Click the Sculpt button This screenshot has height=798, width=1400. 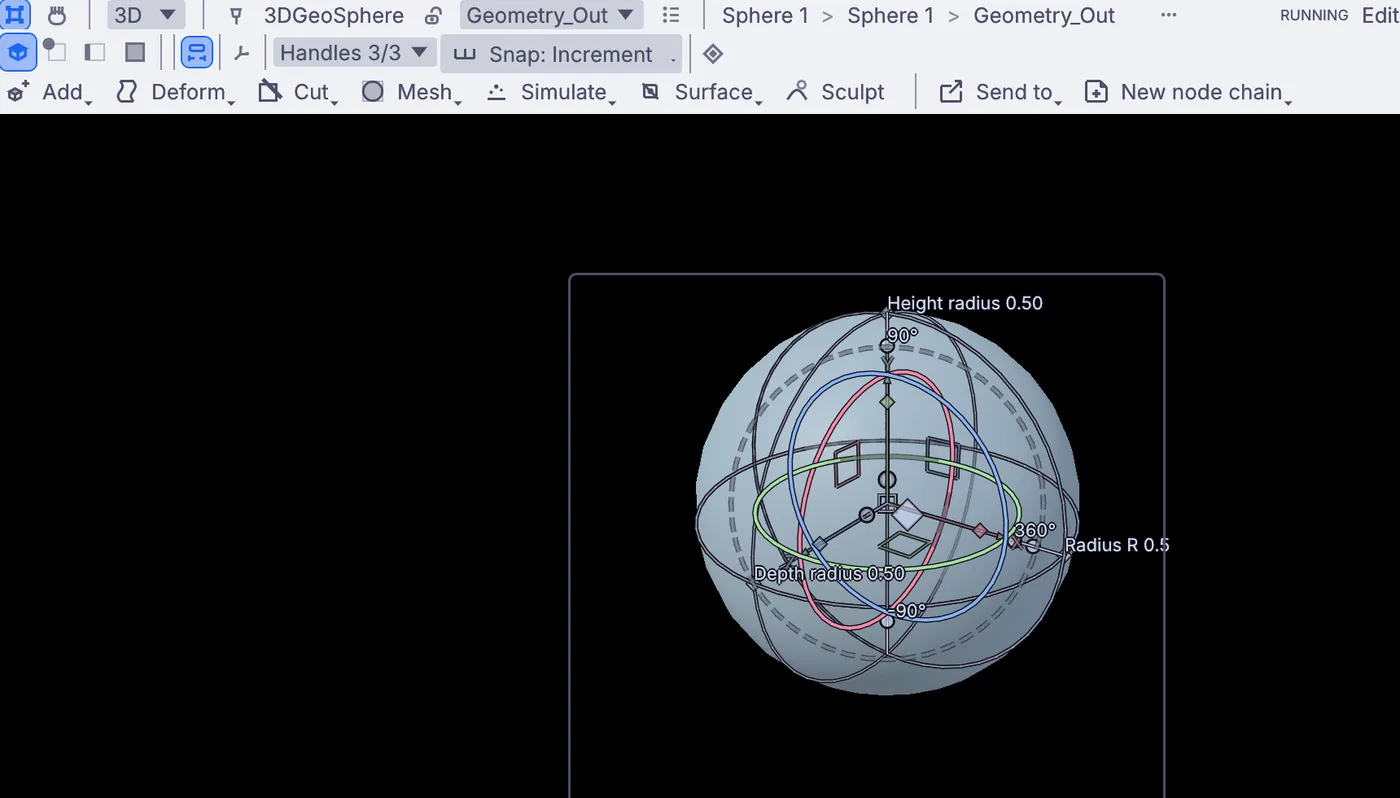(836, 92)
